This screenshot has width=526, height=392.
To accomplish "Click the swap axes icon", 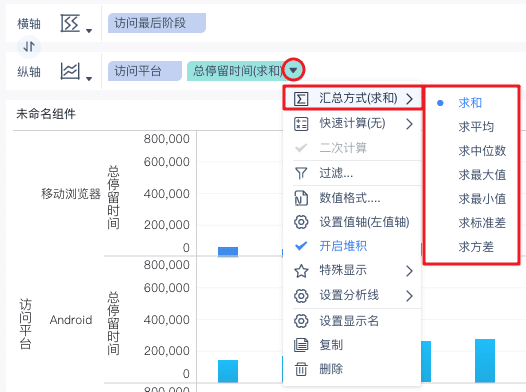I will (x=29, y=47).
